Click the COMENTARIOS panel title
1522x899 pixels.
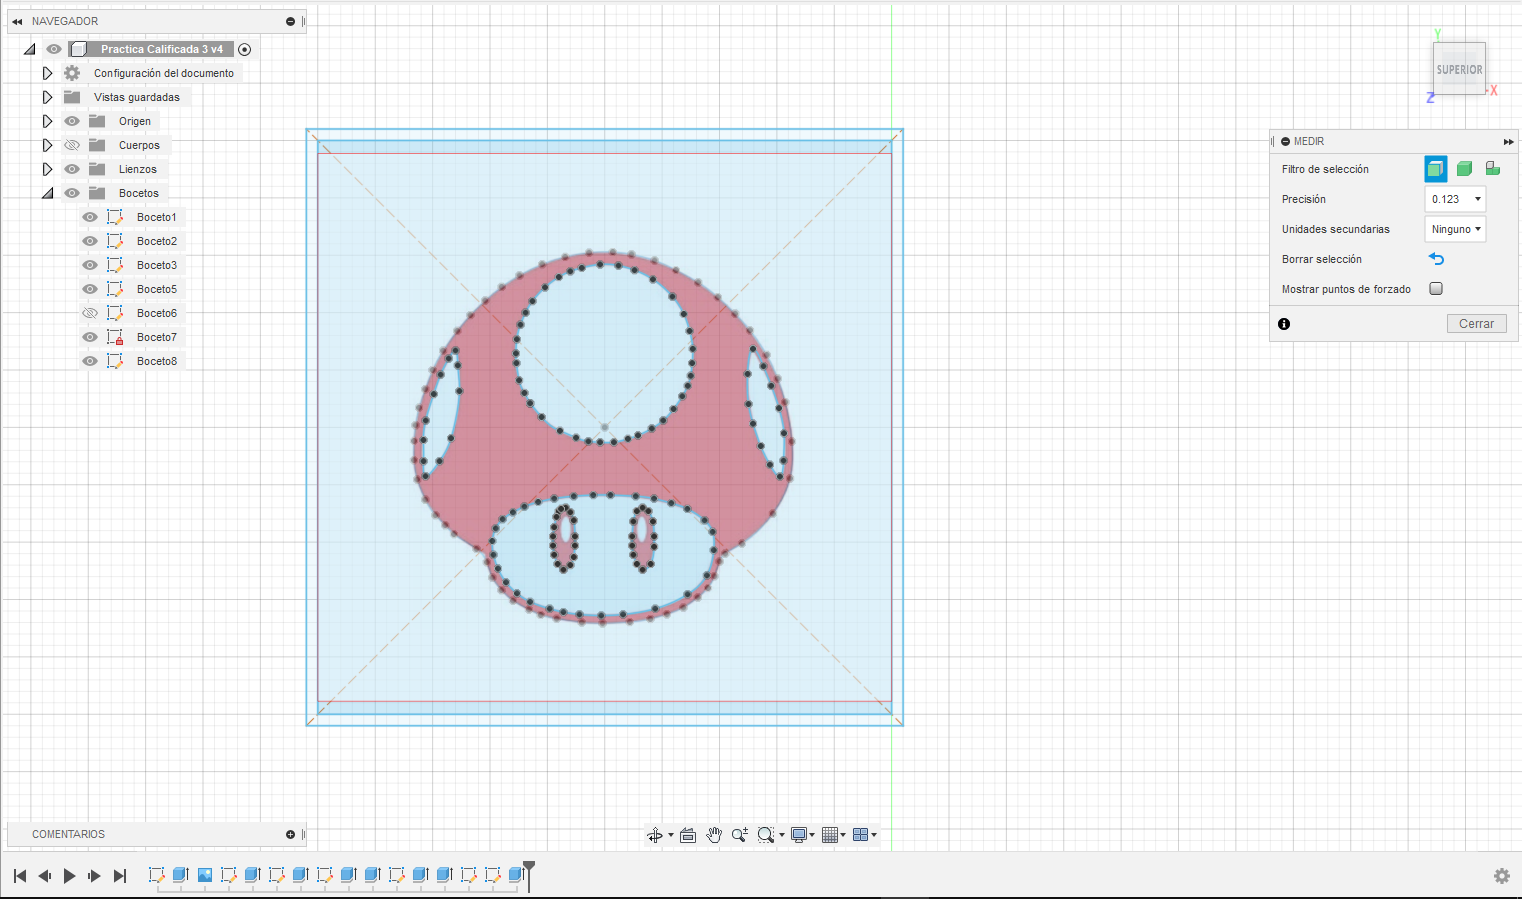point(68,834)
